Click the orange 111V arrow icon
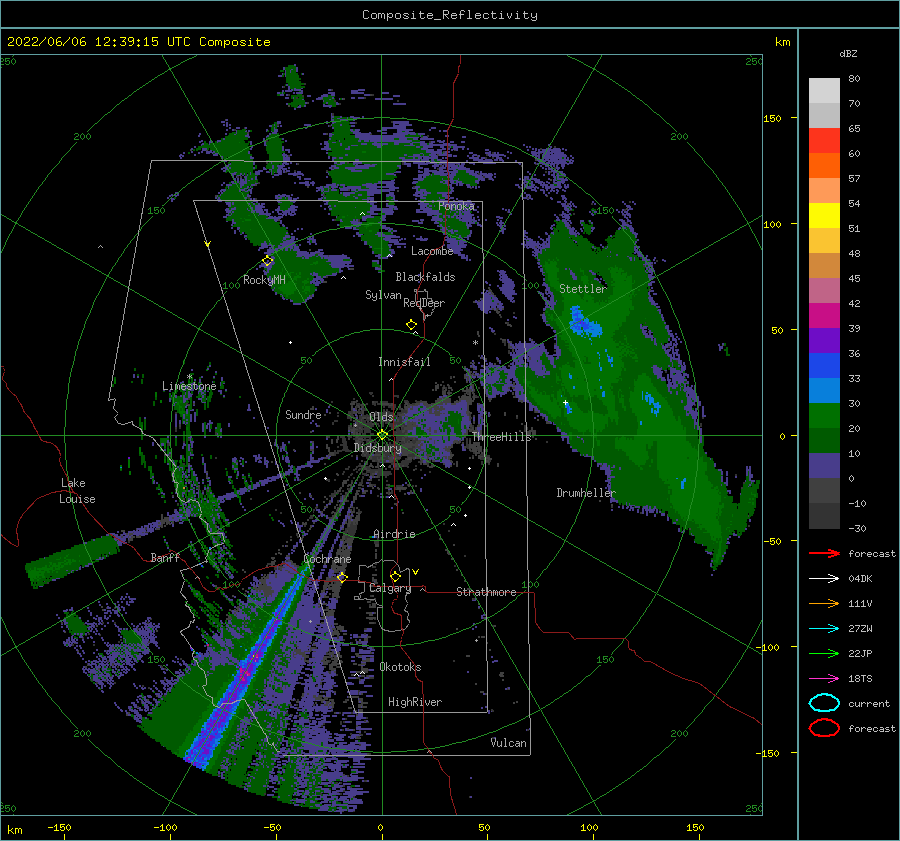This screenshot has height=841, width=900. point(824,603)
